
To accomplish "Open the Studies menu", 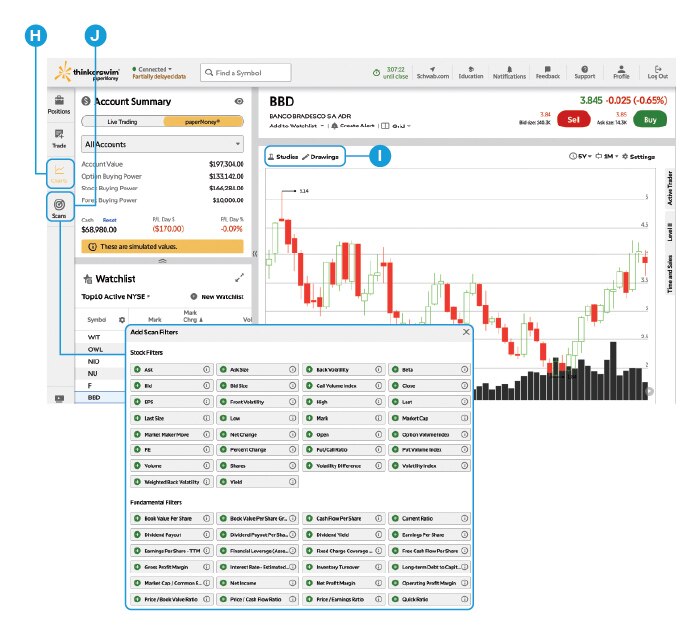I will 283,157.
